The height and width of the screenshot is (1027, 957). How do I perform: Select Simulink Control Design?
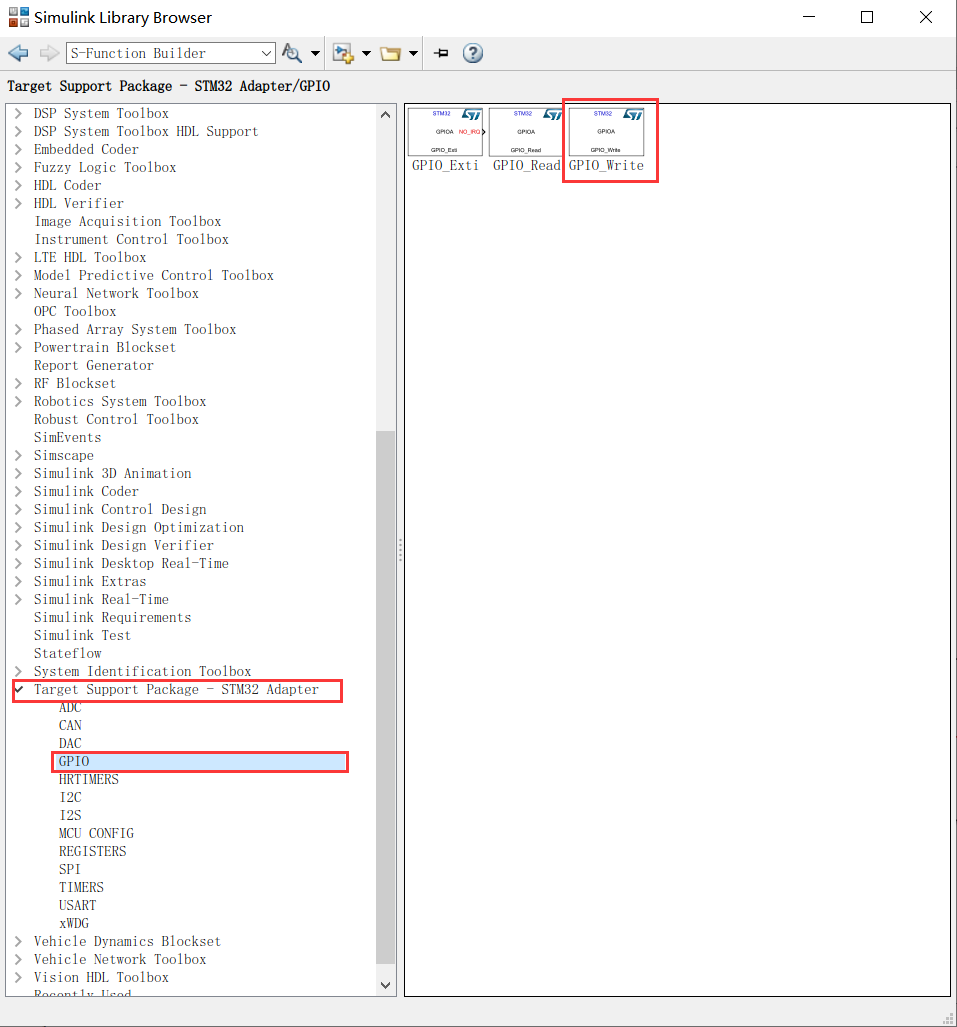point(121,510)
